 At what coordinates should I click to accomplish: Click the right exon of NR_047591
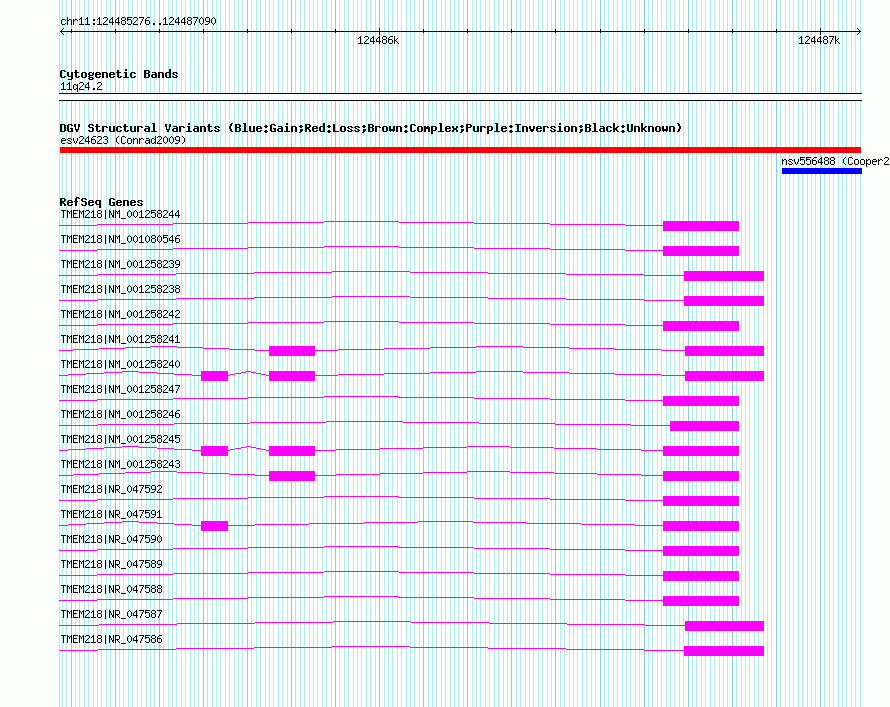(701, 525)
